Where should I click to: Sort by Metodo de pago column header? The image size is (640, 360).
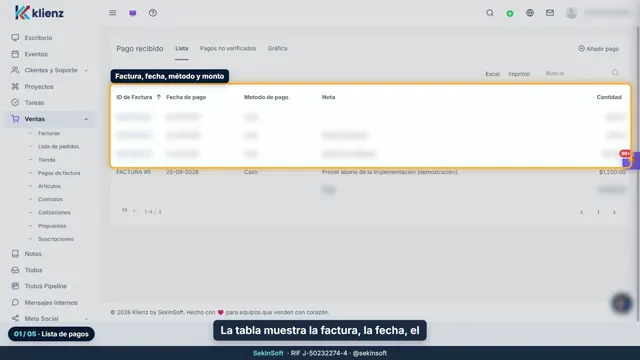point(266,97)
